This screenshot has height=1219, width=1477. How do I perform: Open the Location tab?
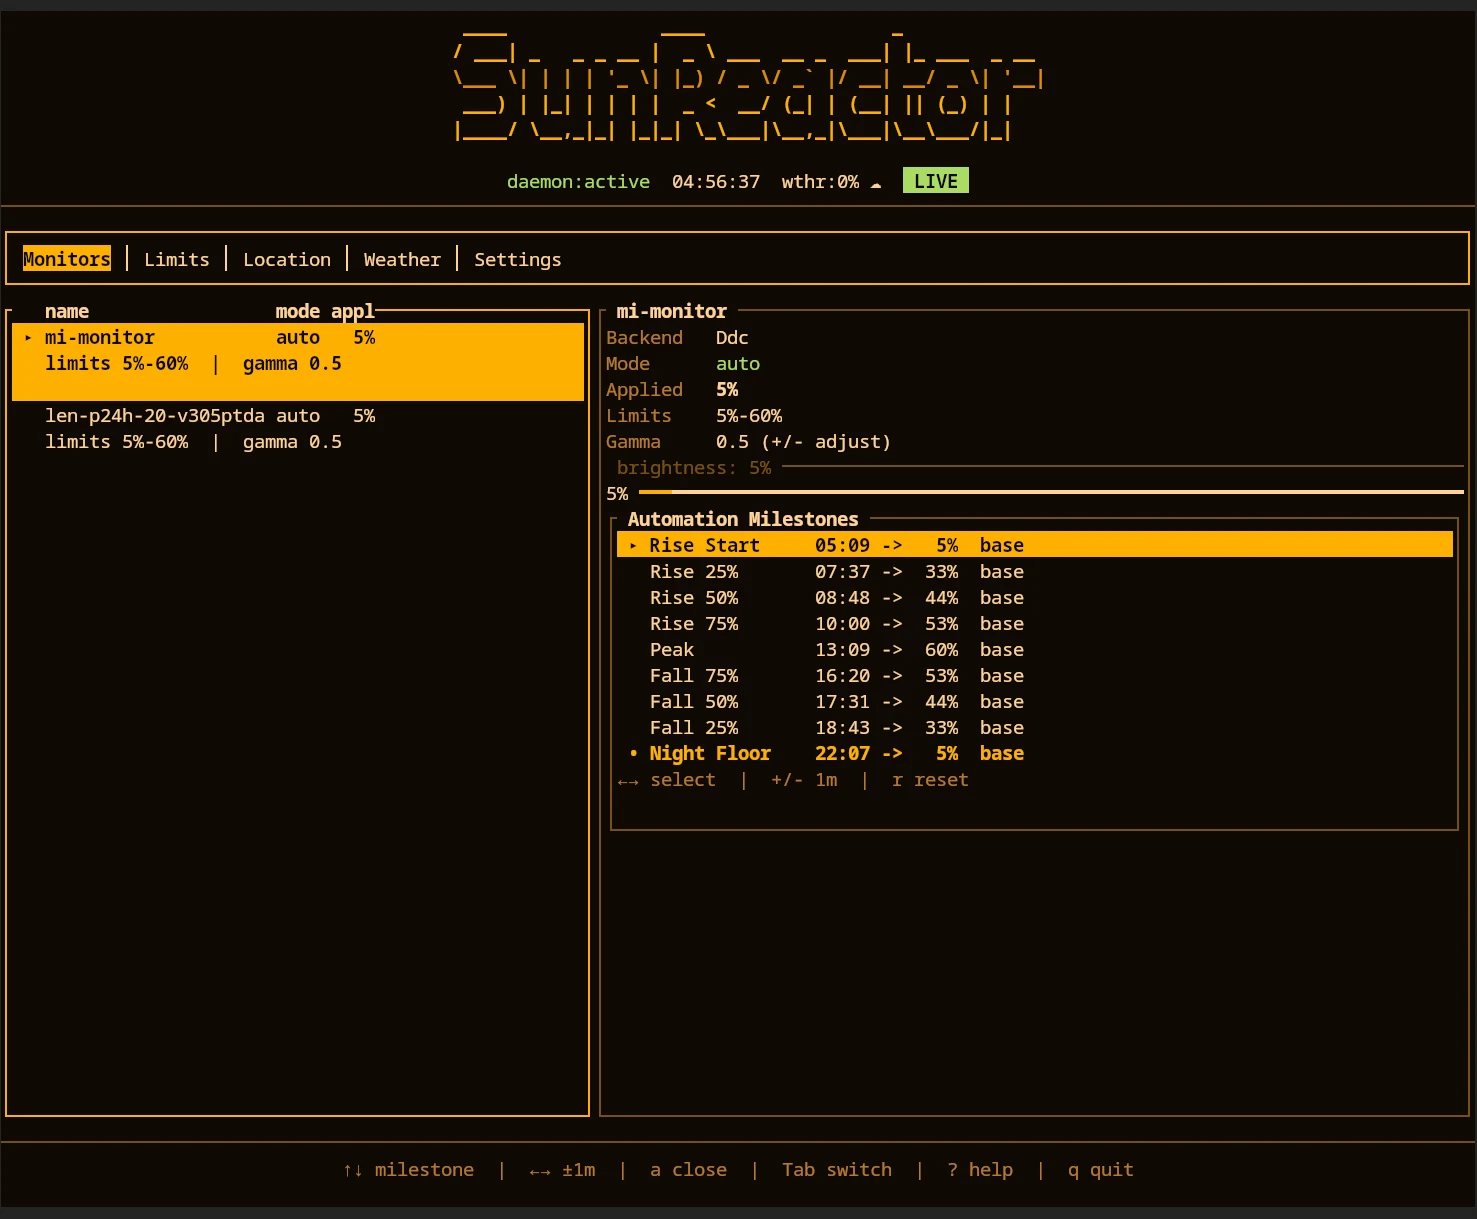[287, 259]
